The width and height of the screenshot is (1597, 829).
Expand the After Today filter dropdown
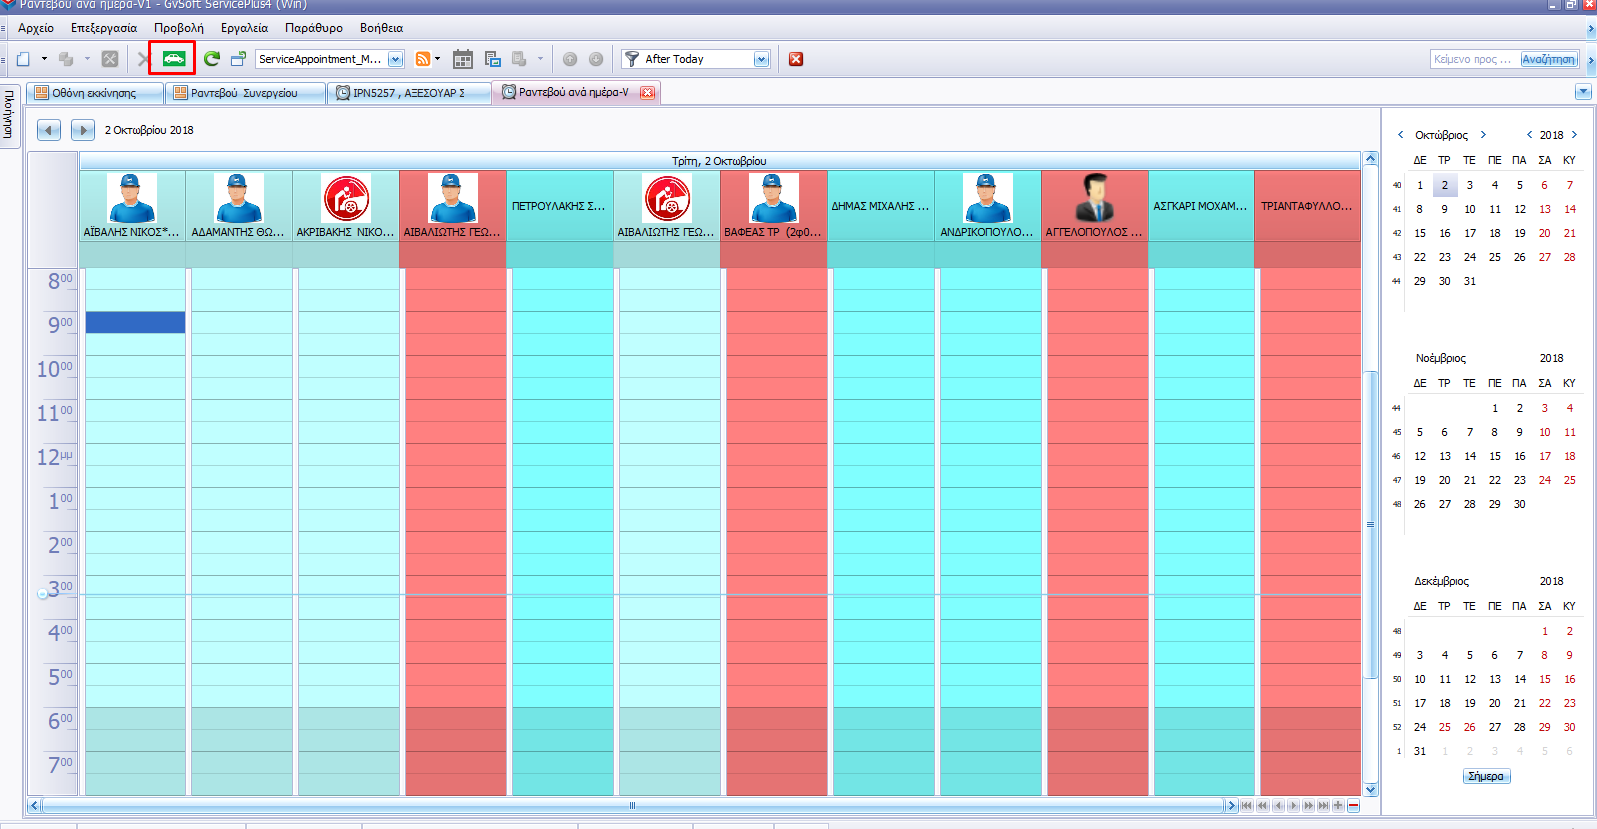pos(761,59)
